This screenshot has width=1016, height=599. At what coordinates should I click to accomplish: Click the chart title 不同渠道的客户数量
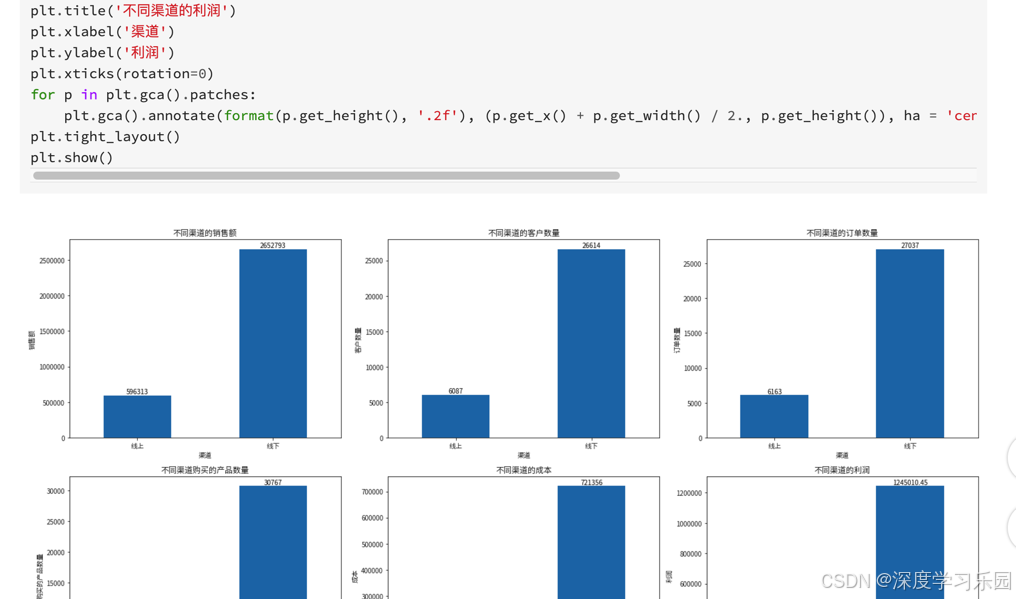point(524,233)
